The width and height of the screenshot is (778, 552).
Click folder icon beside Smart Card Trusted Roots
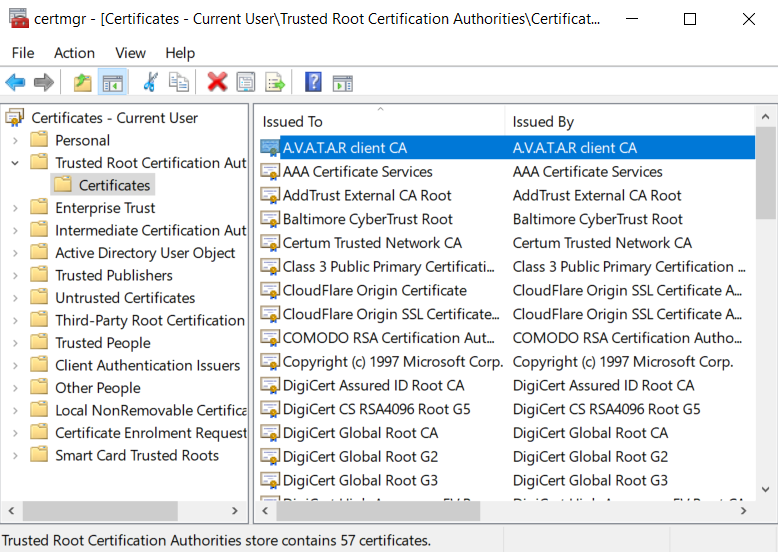pyautogui.click(x=39, y=454)
